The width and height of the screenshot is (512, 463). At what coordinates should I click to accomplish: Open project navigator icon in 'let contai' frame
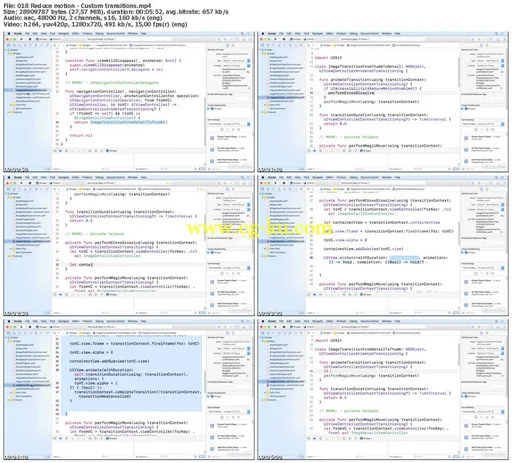point(9,189)
